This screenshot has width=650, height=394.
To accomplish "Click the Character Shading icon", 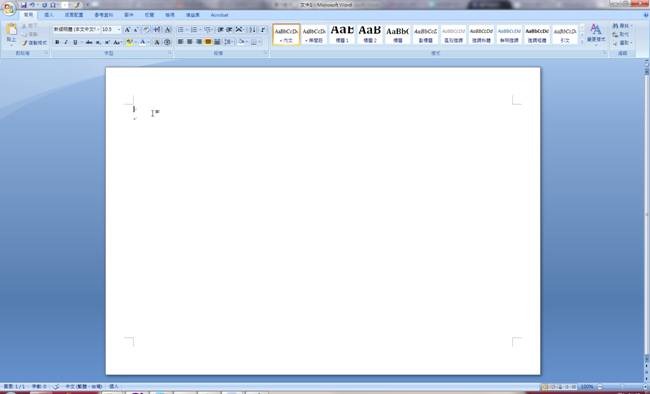I will [157, 42].
